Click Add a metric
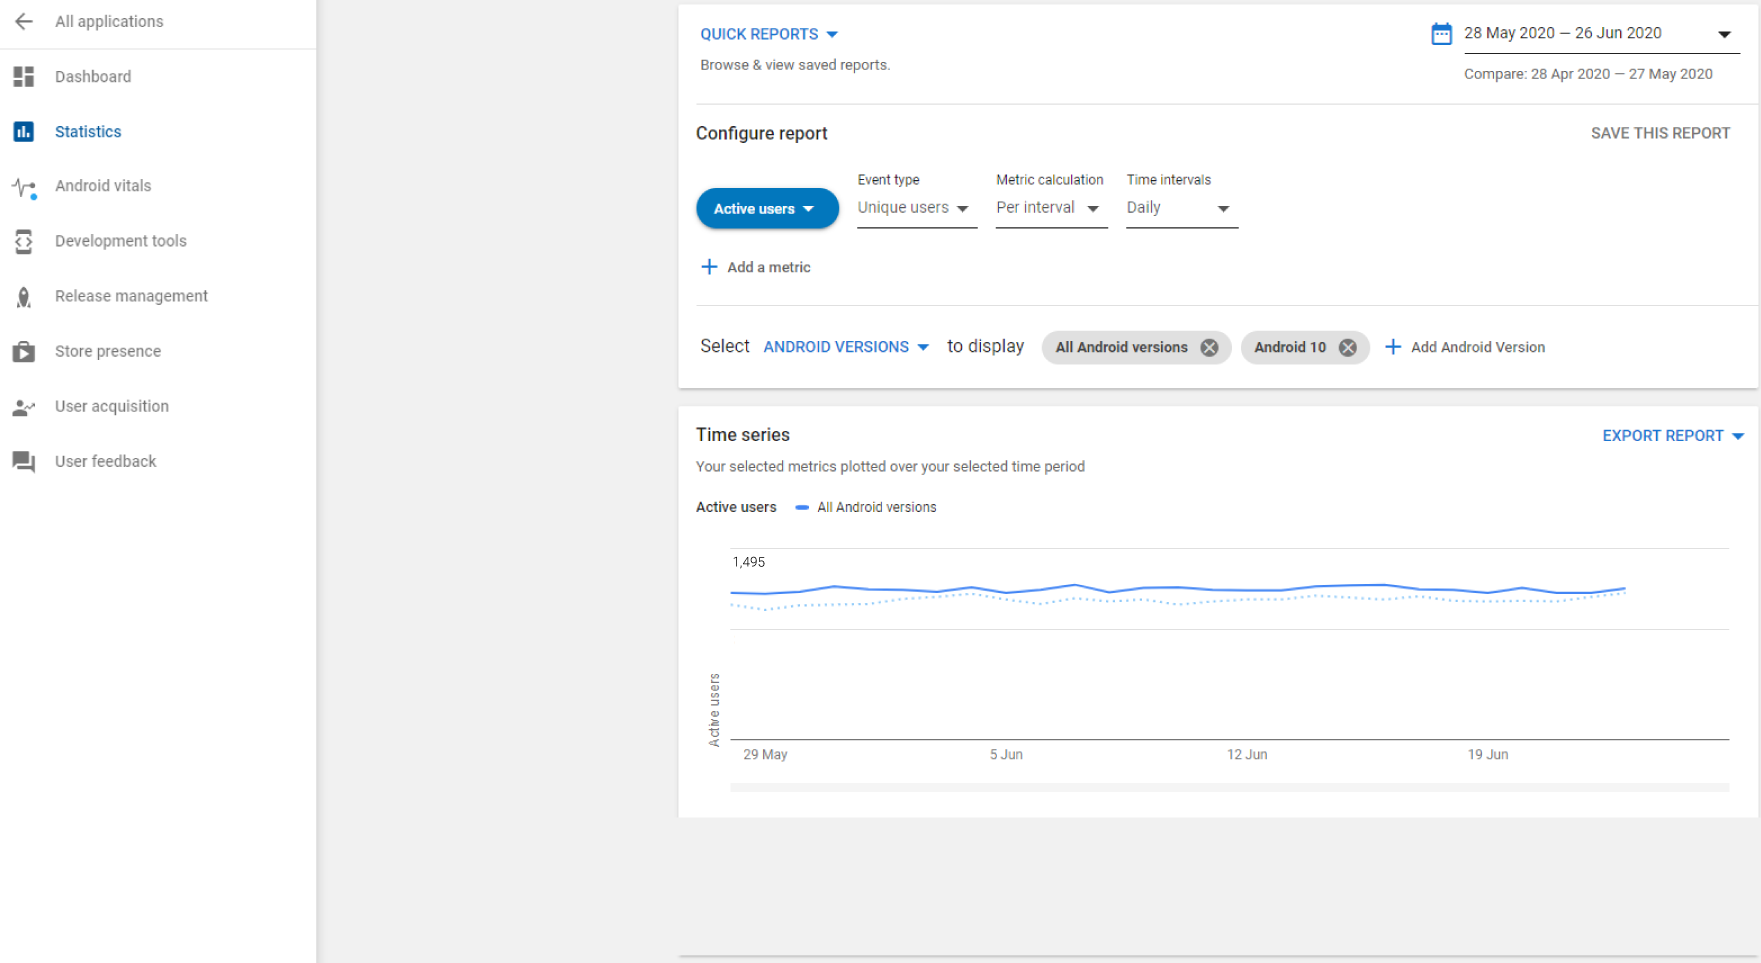 coord(756,267)
